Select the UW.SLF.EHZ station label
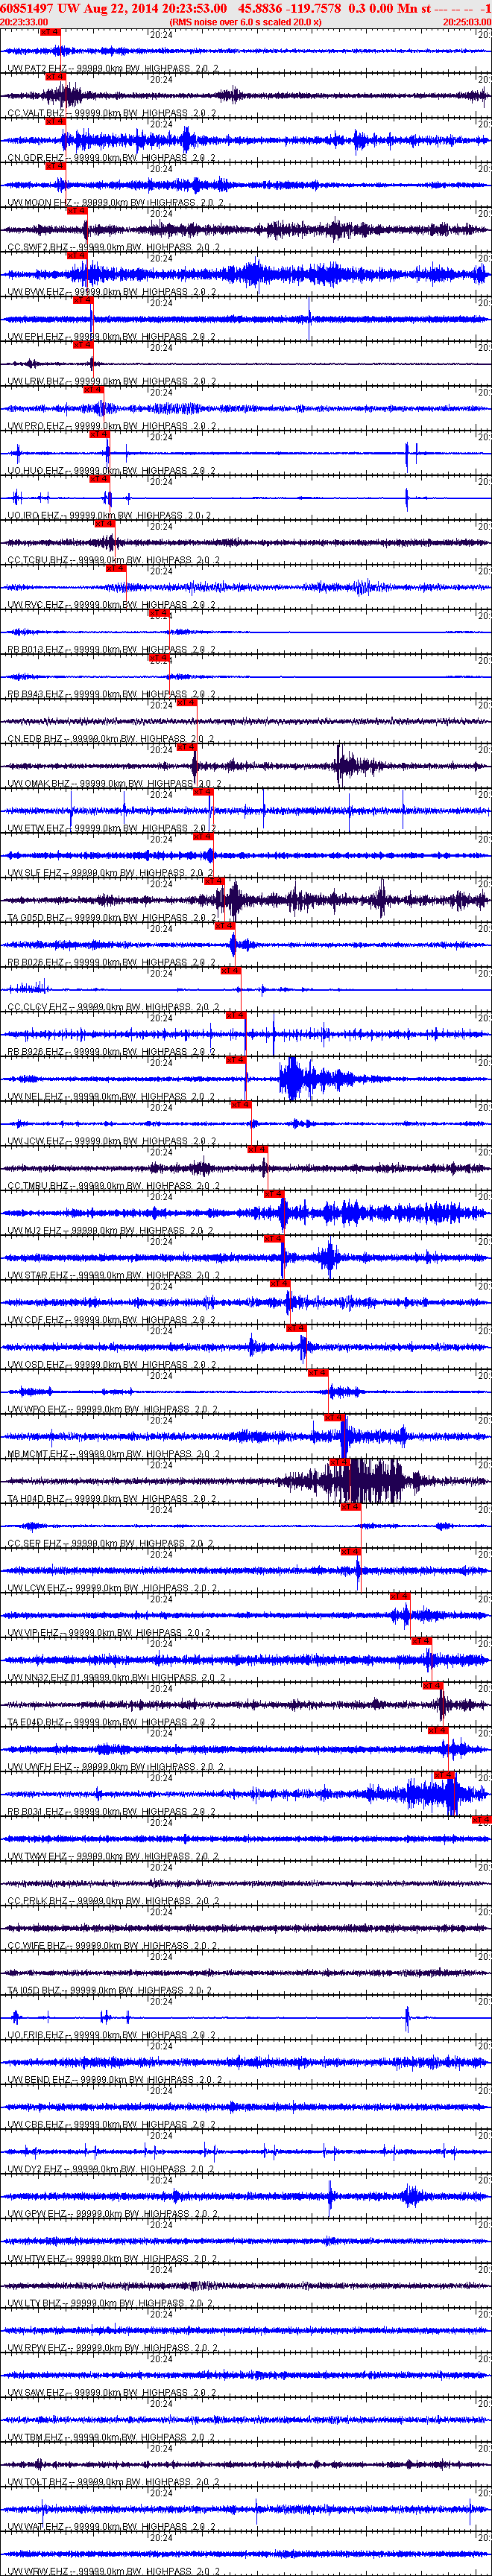 coord(111,873)
